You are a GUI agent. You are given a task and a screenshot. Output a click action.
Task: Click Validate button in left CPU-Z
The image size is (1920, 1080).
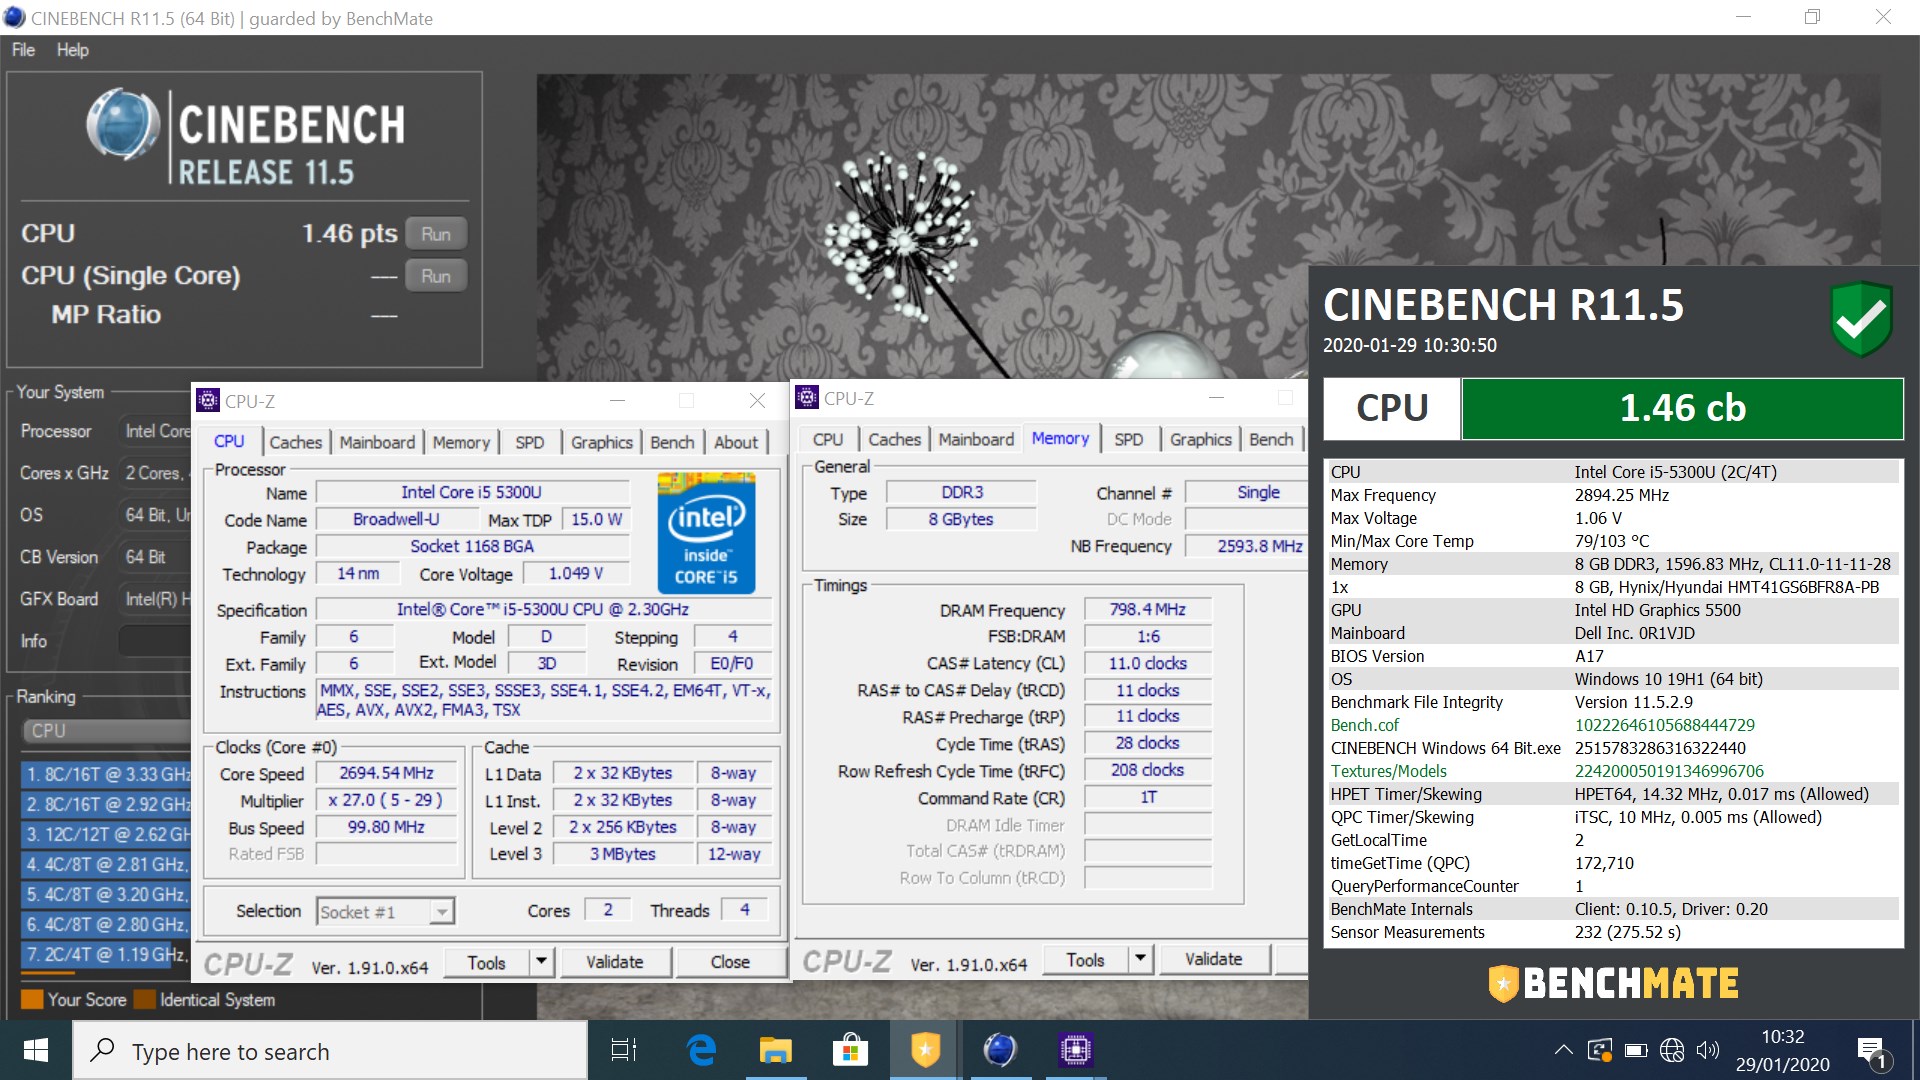point(614,962)
